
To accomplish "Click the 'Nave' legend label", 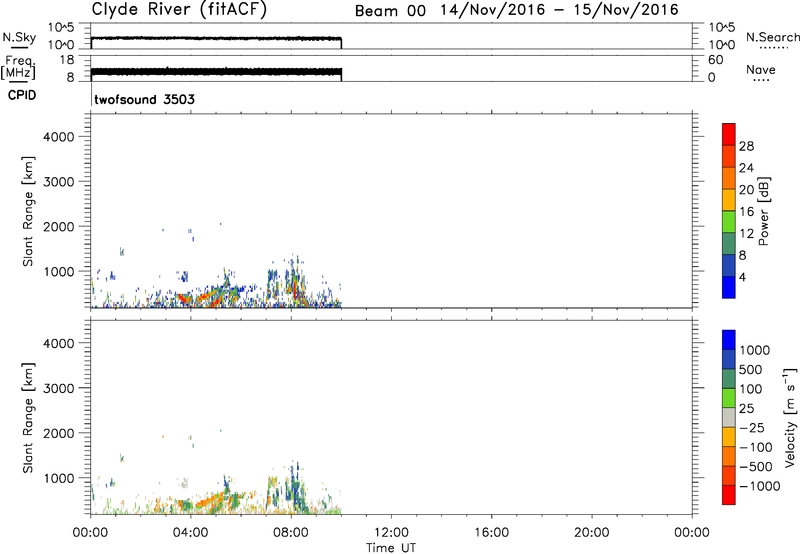I will 761,69.
